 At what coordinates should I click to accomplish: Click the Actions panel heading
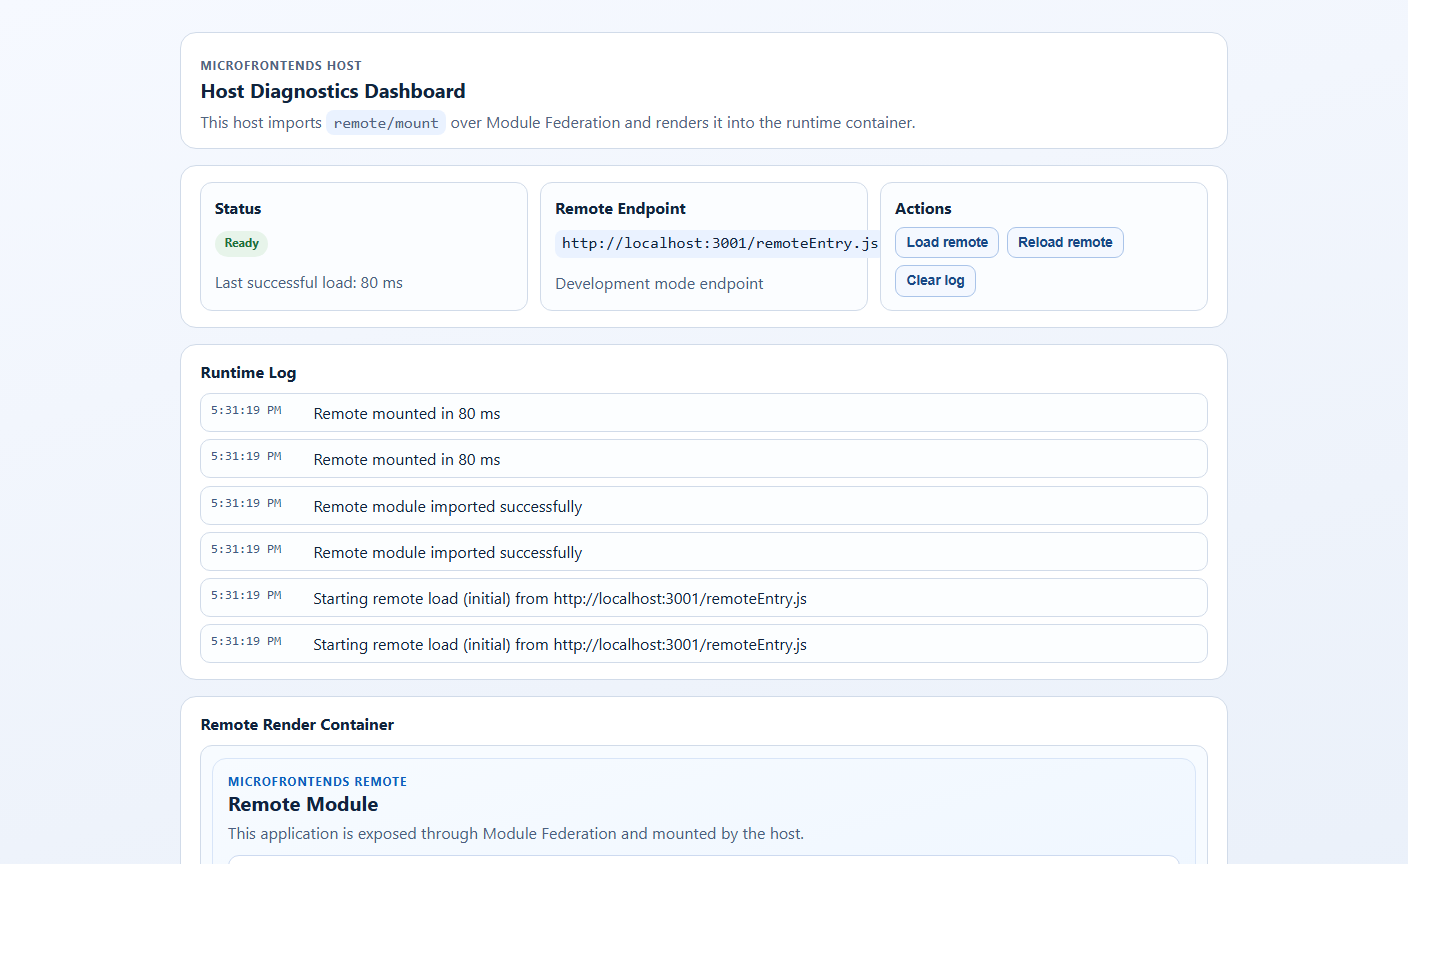(x=923, y=208)
